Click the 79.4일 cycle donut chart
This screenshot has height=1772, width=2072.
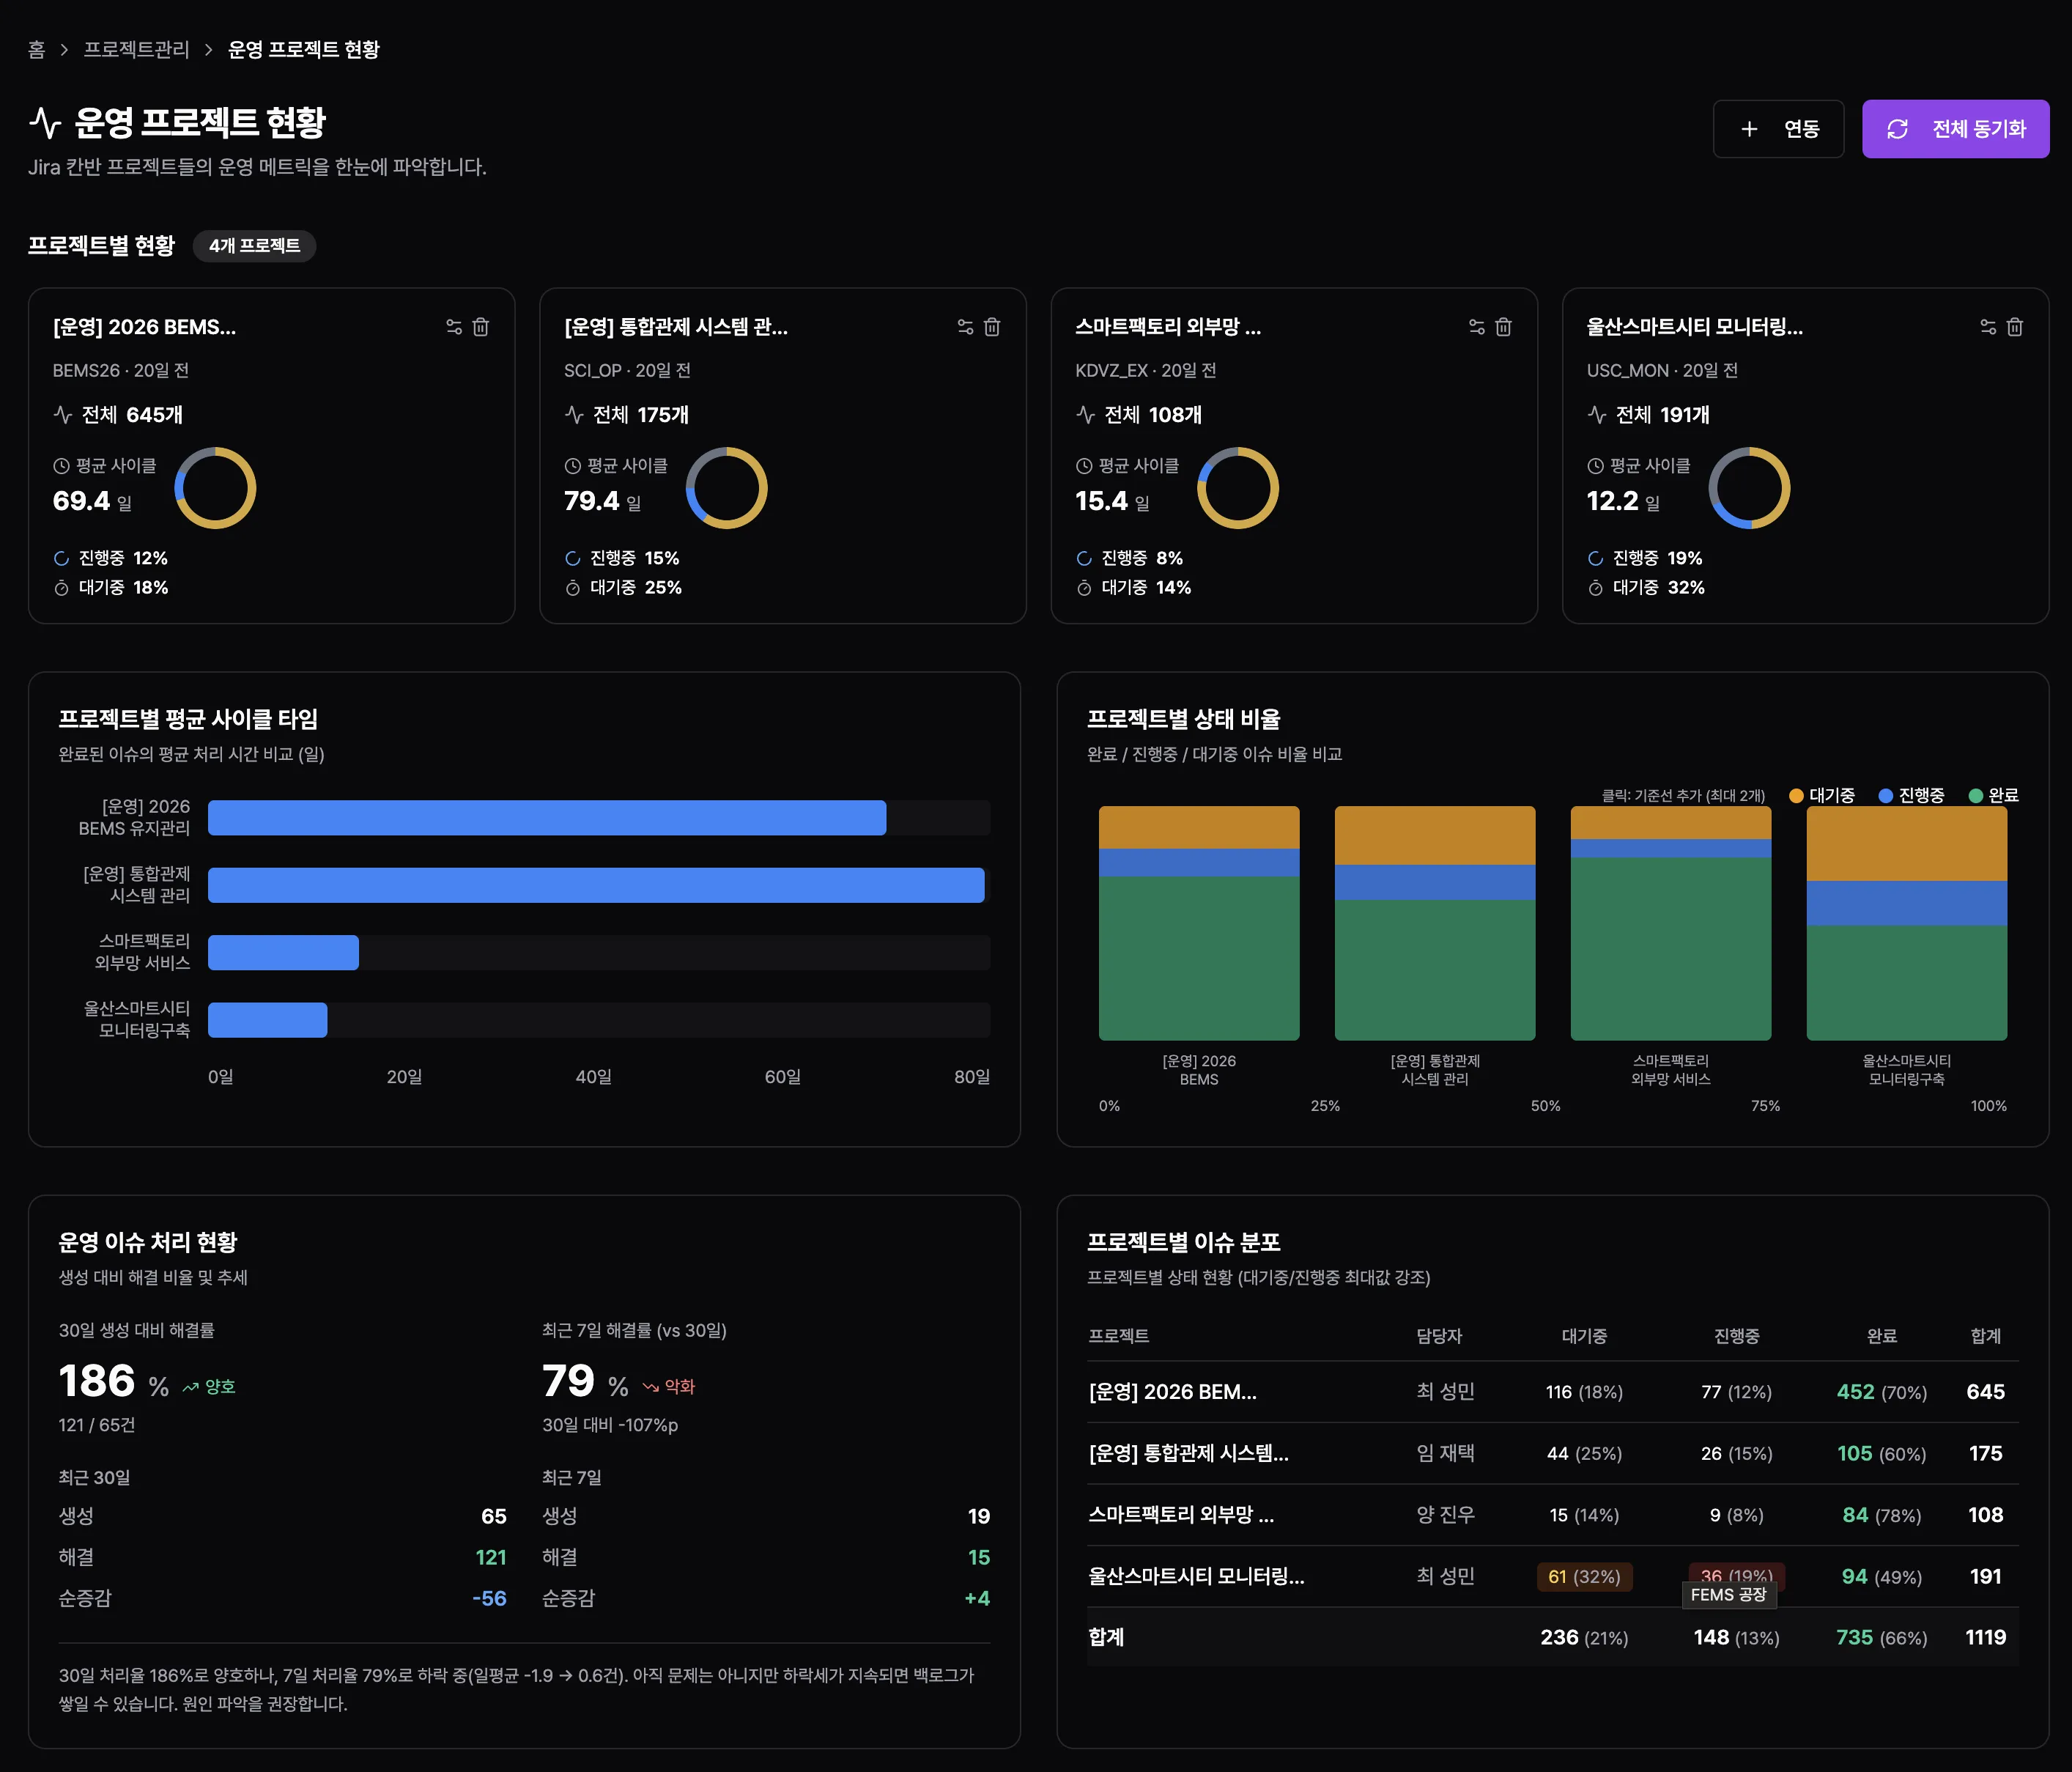pyautogui.click(x=727, y=488)
